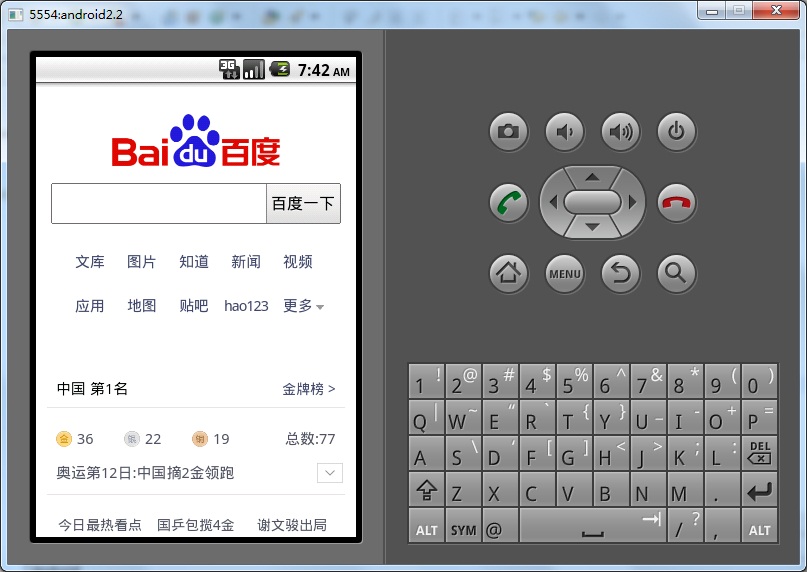Click the Baidu search input field
This screenshot has width=807, height=572.
159,203
